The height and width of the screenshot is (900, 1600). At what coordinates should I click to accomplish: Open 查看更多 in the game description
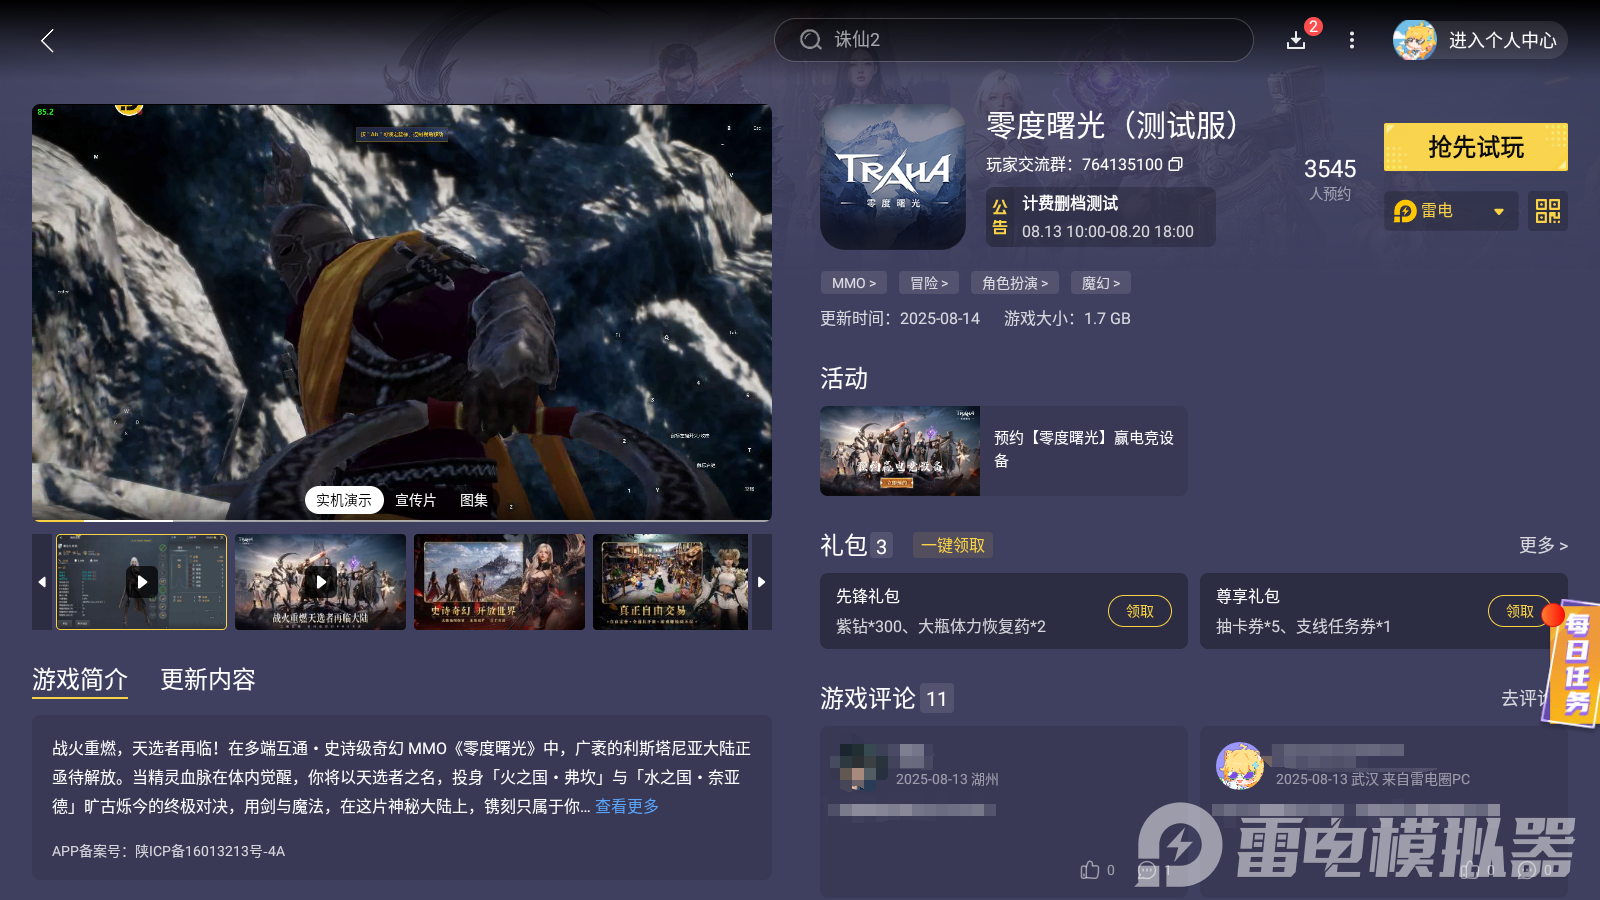coord(626,806)
